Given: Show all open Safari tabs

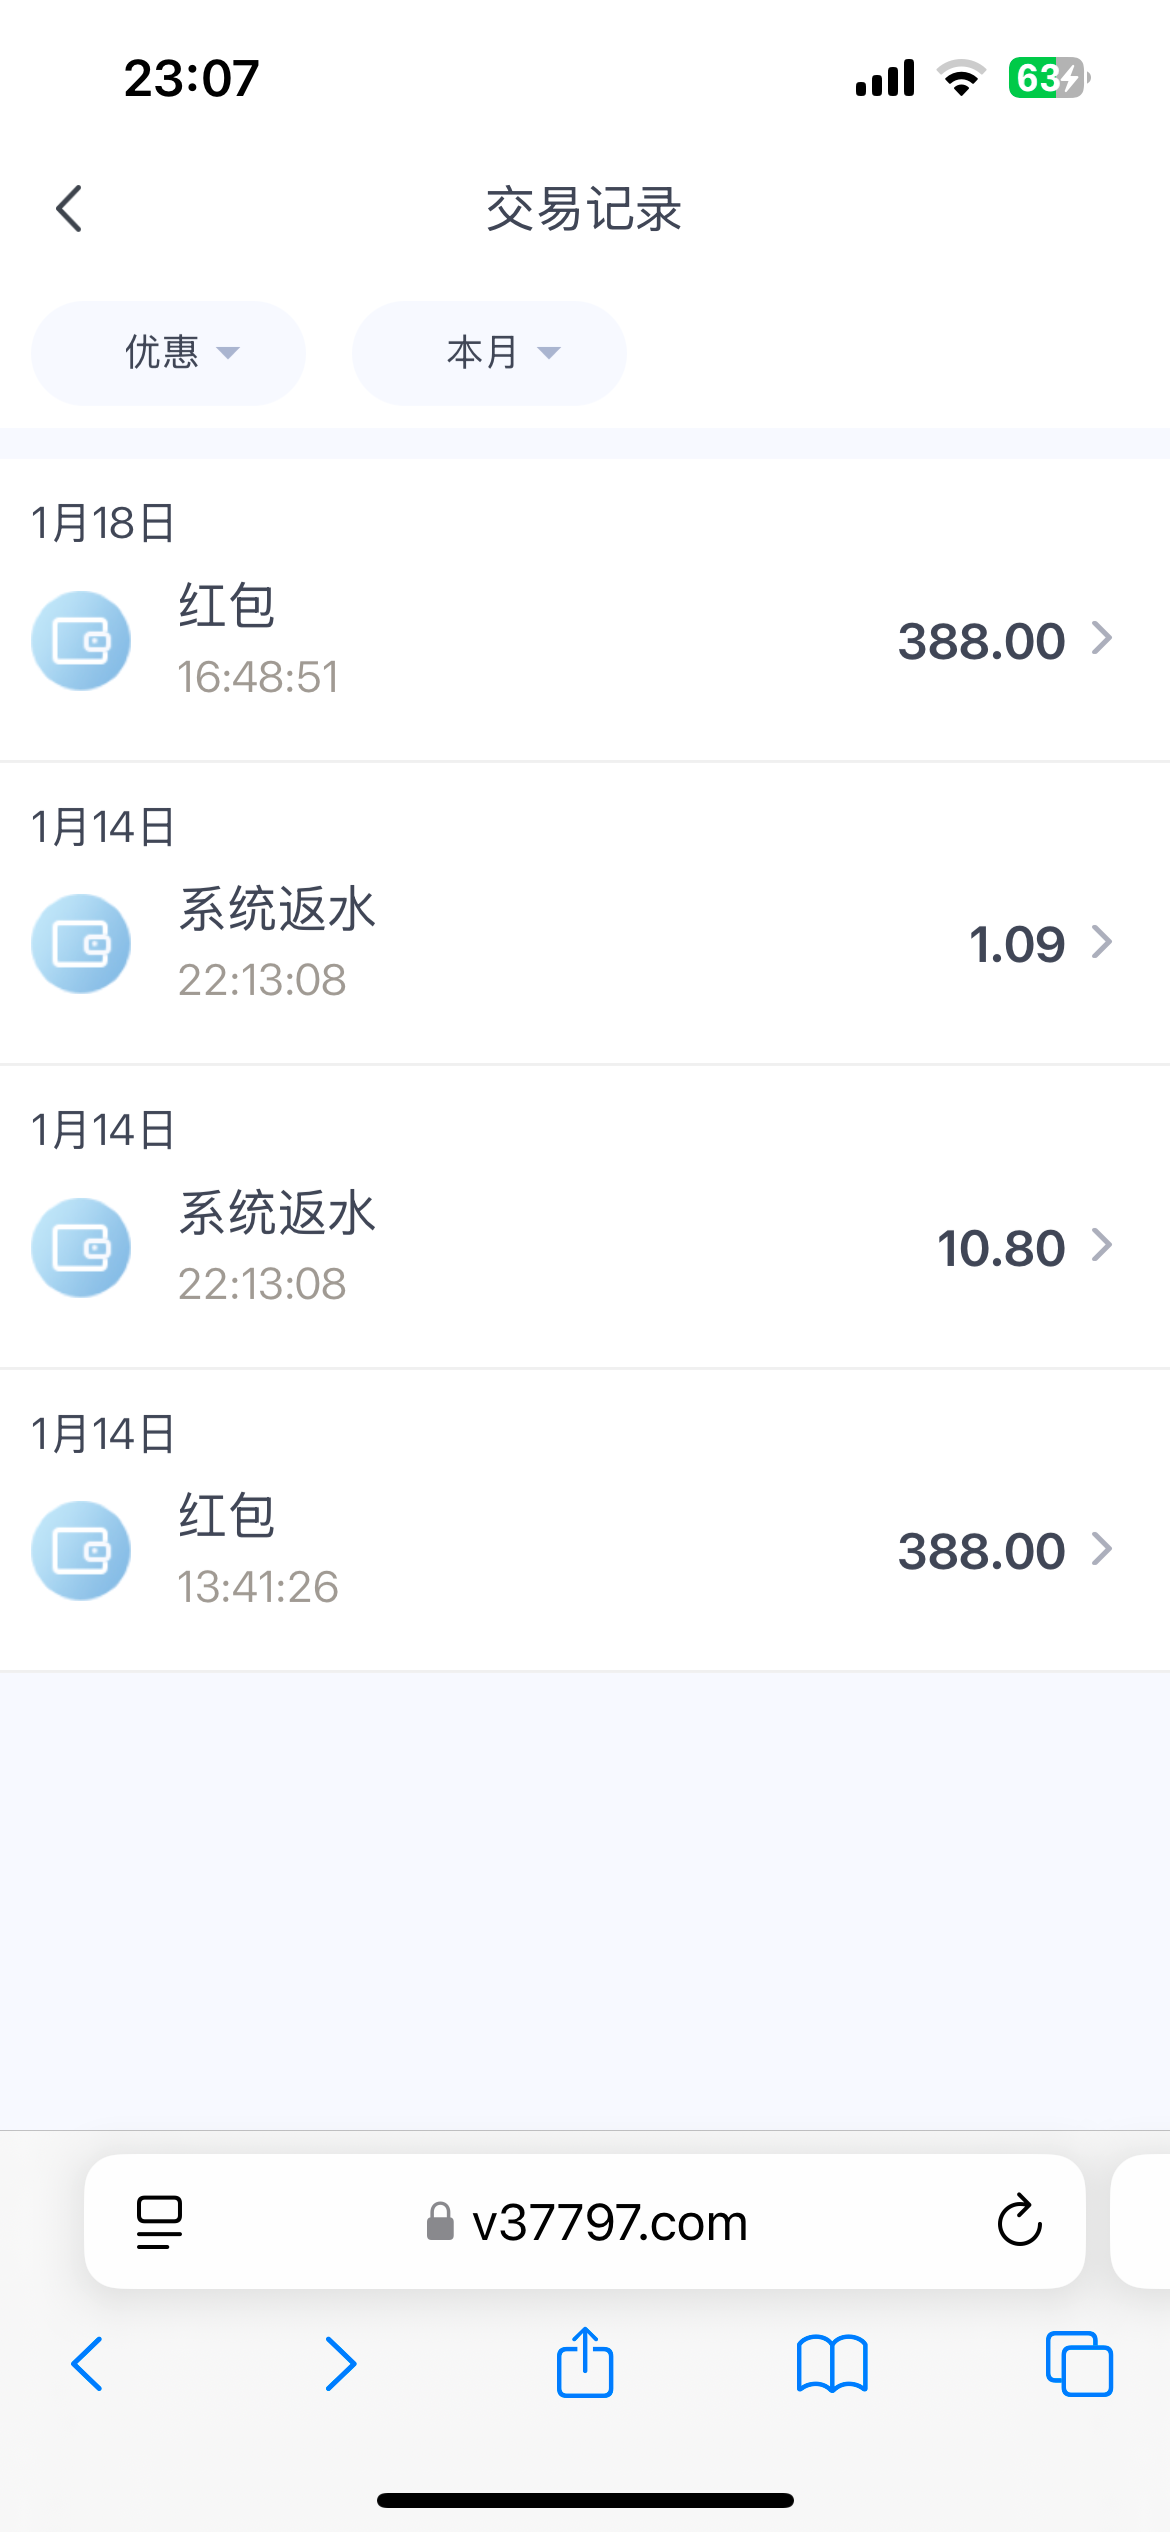Looking at the screenshot, I should click(1079, 2364).
